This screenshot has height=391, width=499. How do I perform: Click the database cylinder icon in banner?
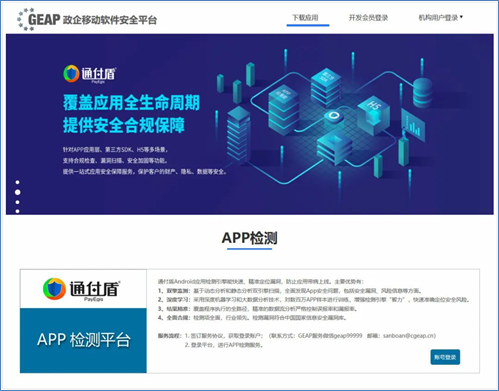[423, 93]
